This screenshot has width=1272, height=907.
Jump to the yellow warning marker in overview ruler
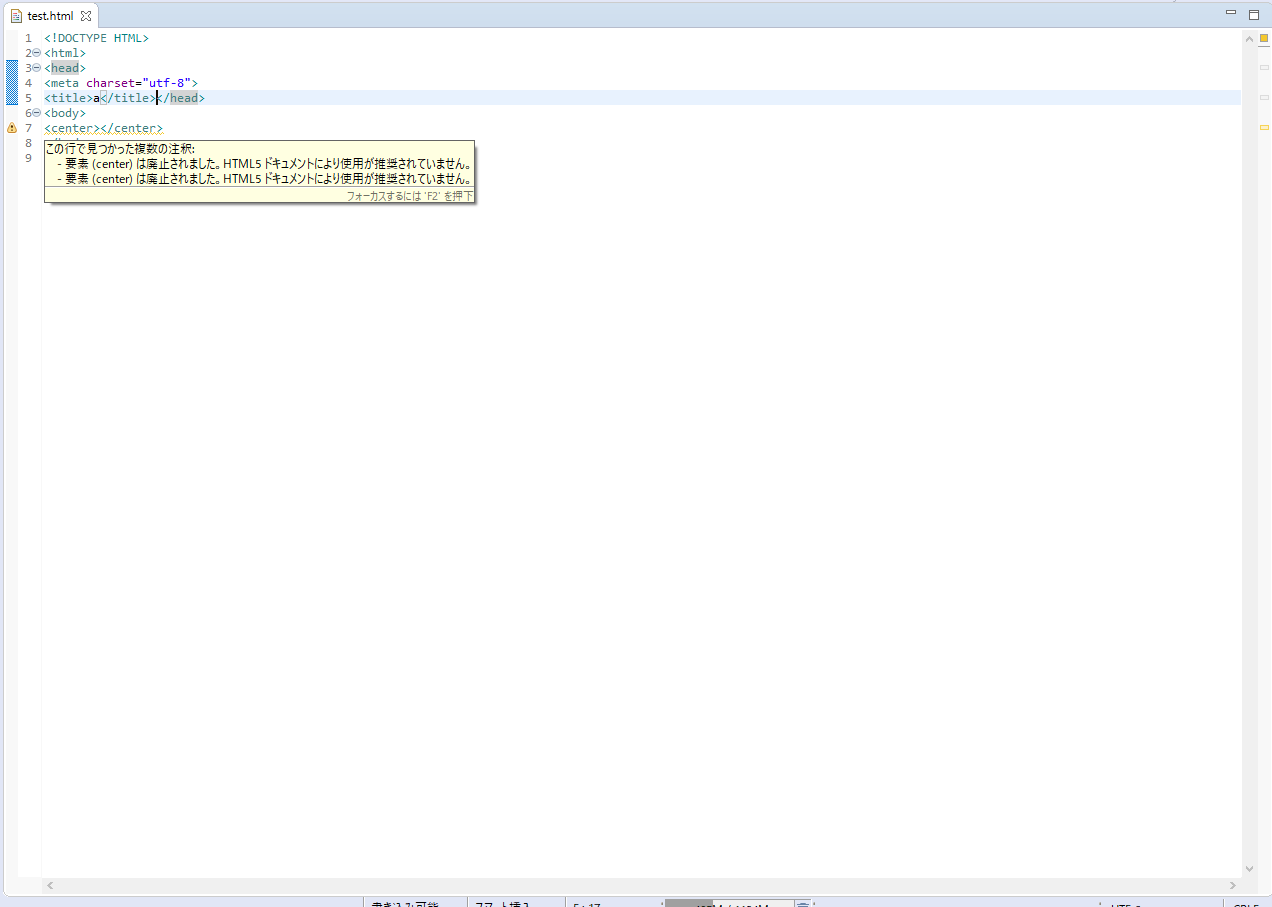[x=1263, y=128]
